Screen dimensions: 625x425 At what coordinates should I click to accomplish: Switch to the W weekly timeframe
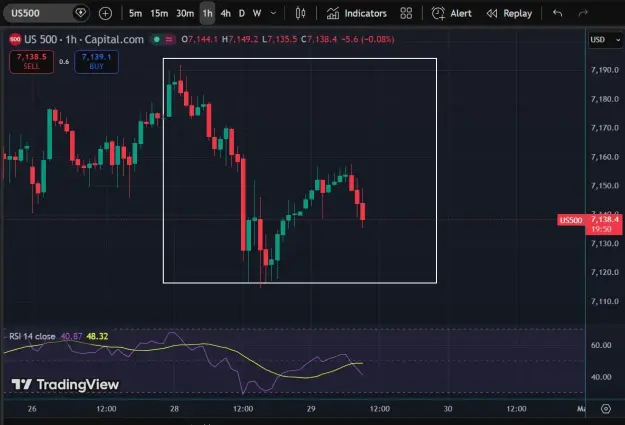(257, 14)
